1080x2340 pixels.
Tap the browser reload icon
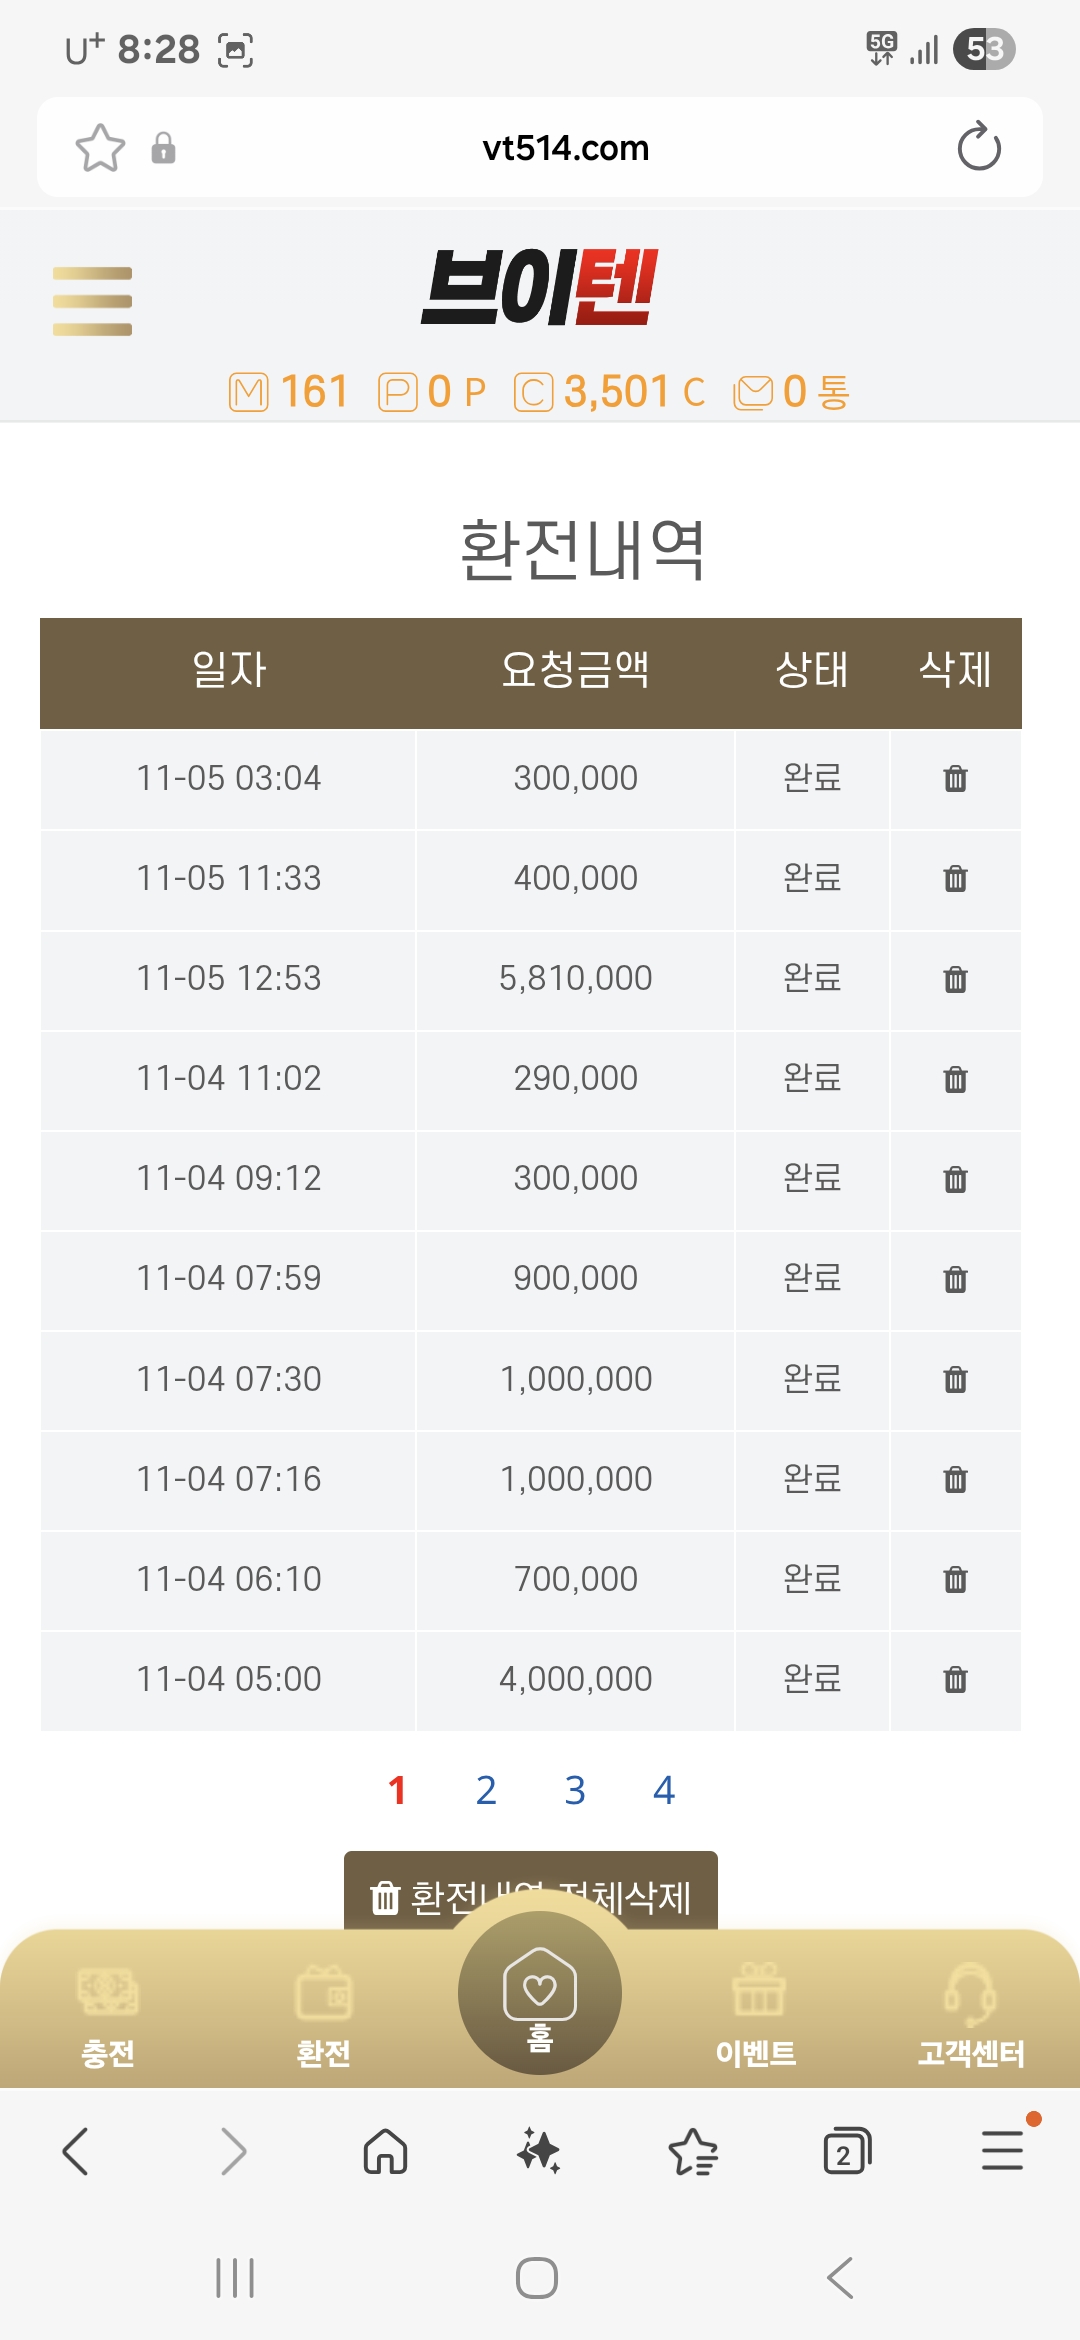[x=978, y=148]
